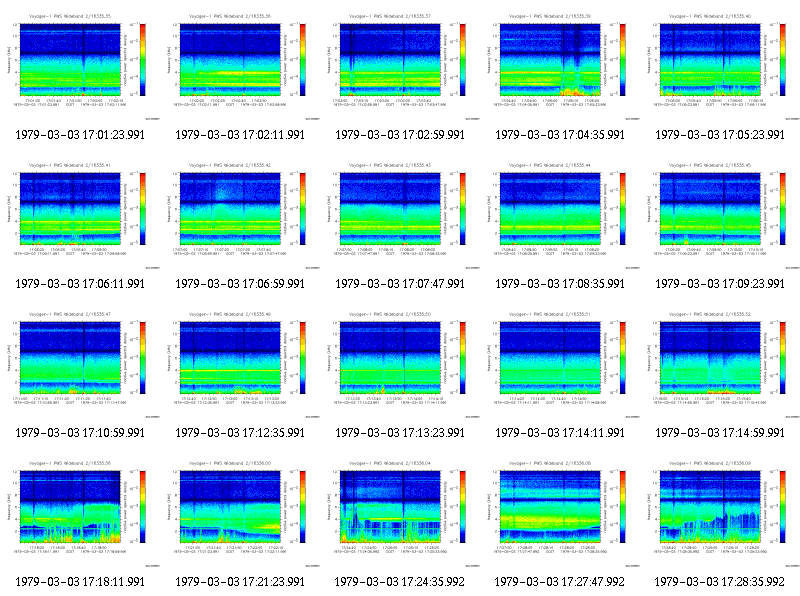Open the 17:01:23.991 spectrogram thumbnail
This screenshot has height=596, width=800.
click(80, 67)
